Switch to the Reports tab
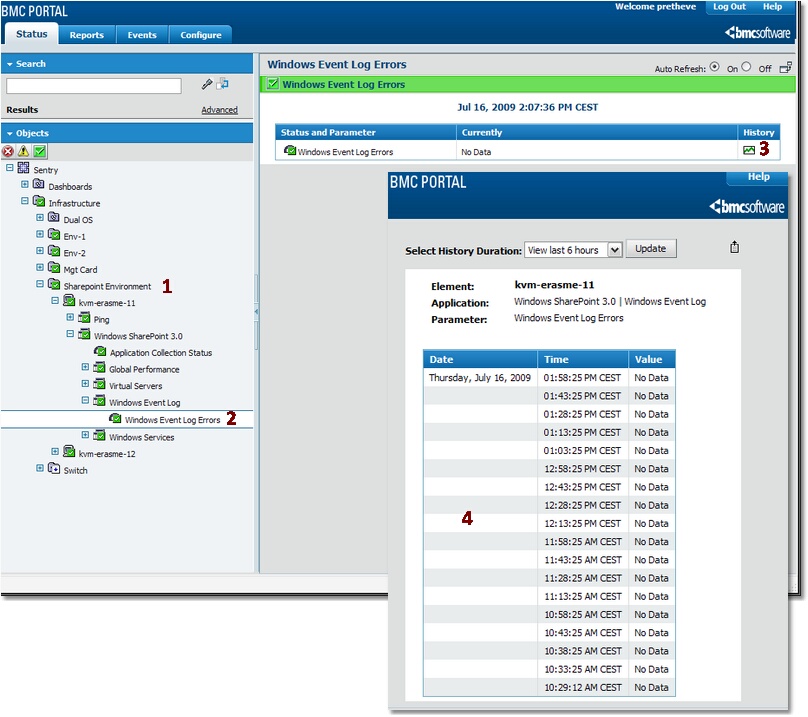The width and height of the screenshot is (808, 717). click(x=87, y=35)
